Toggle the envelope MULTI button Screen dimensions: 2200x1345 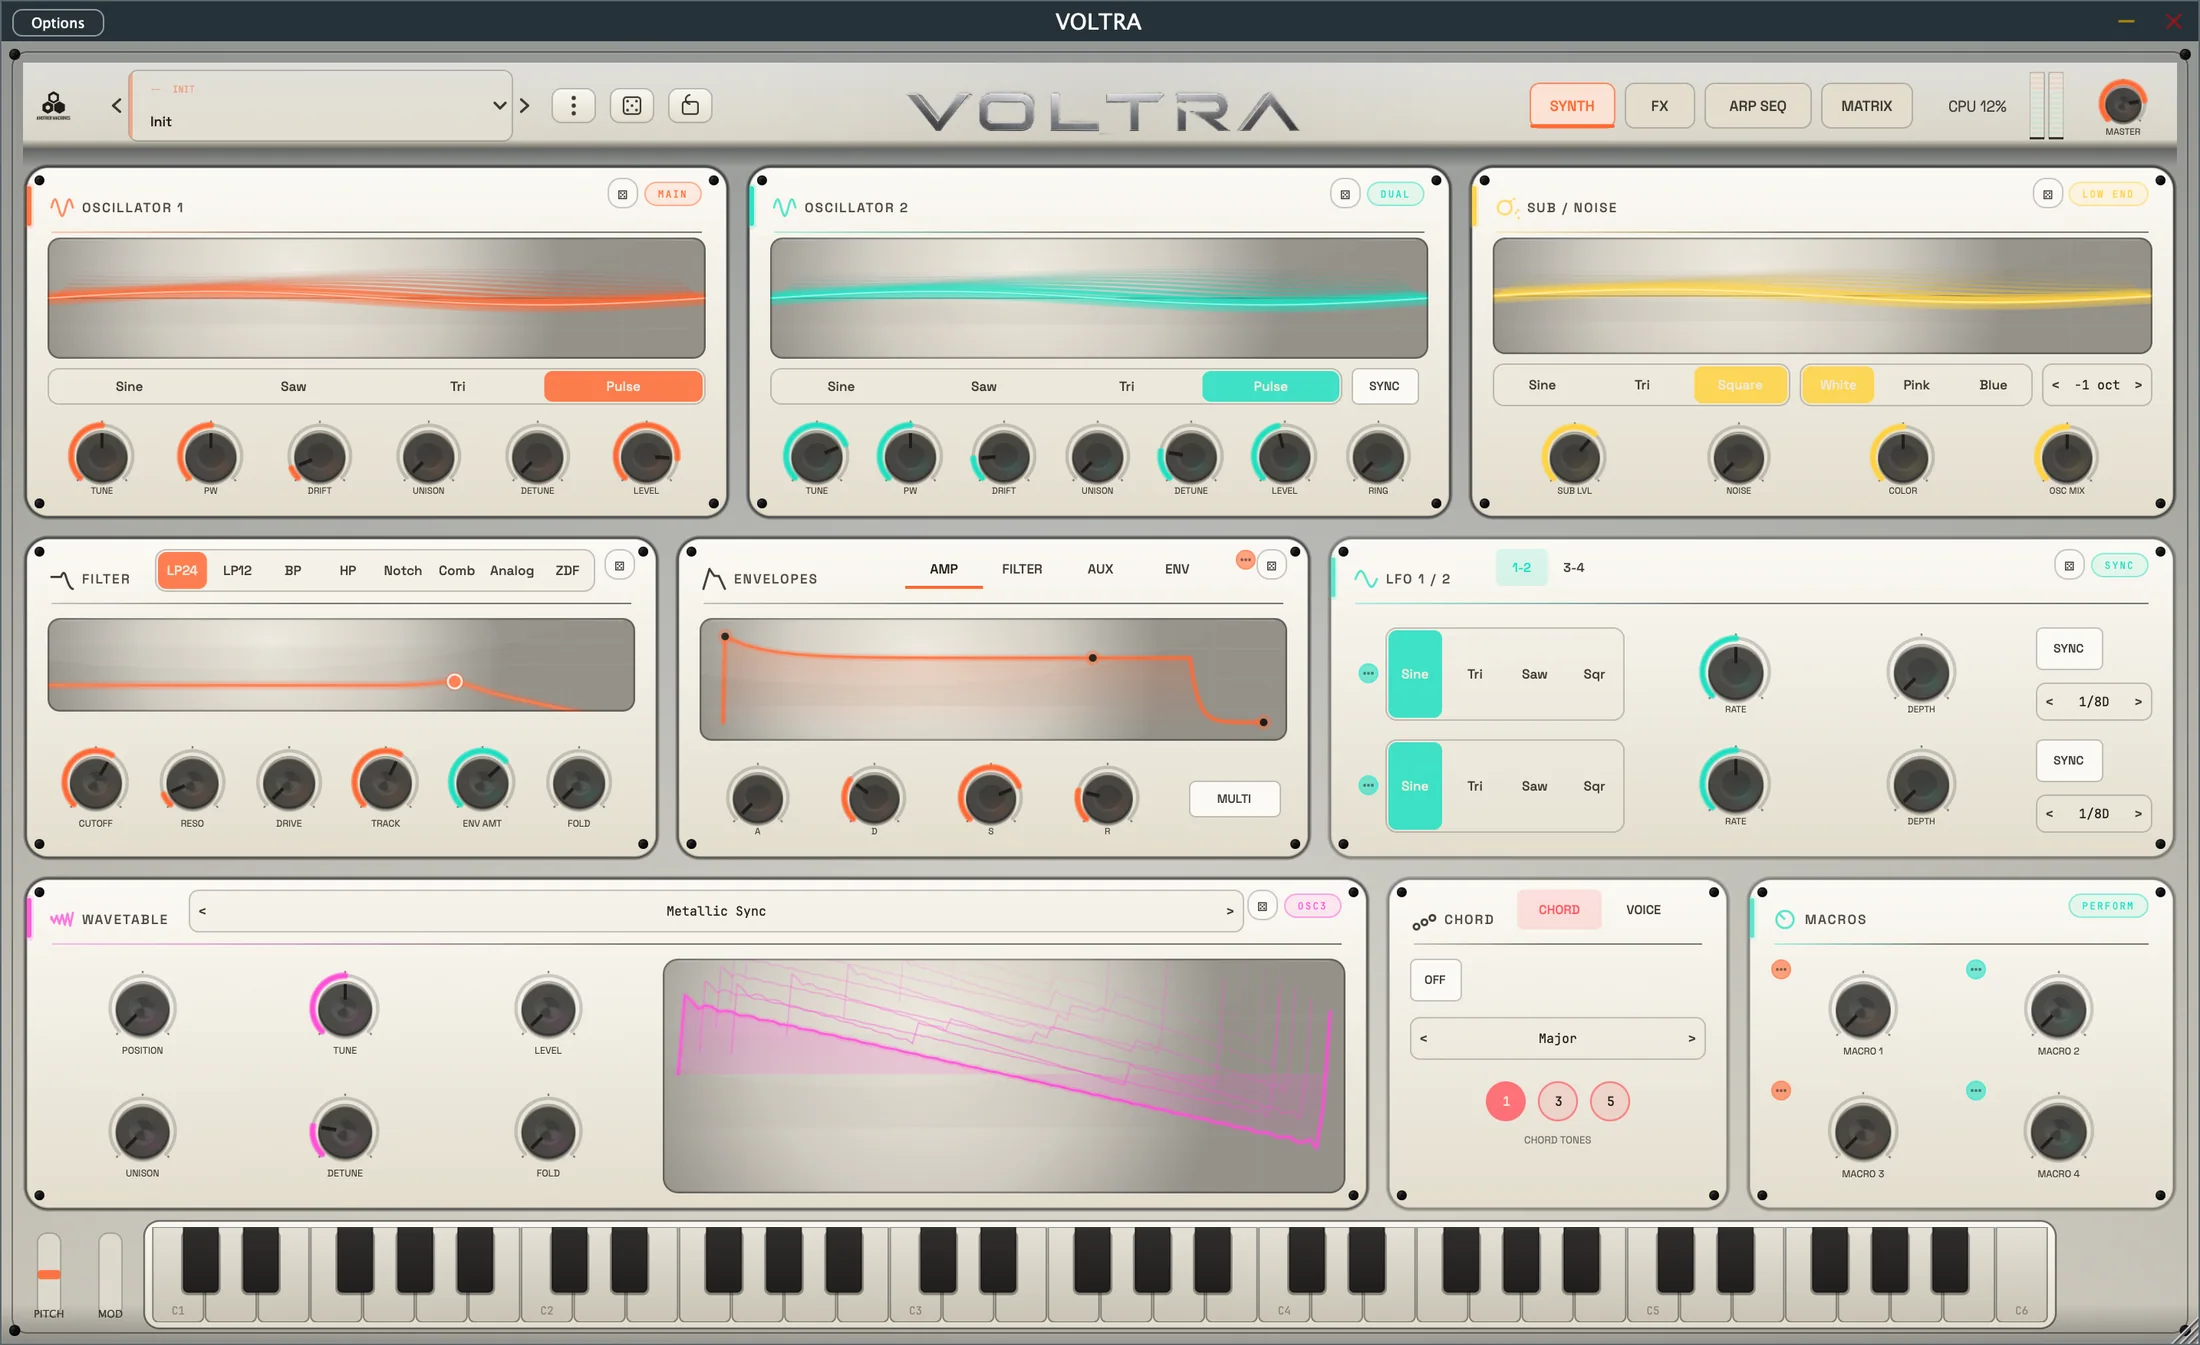[1234, 798]
